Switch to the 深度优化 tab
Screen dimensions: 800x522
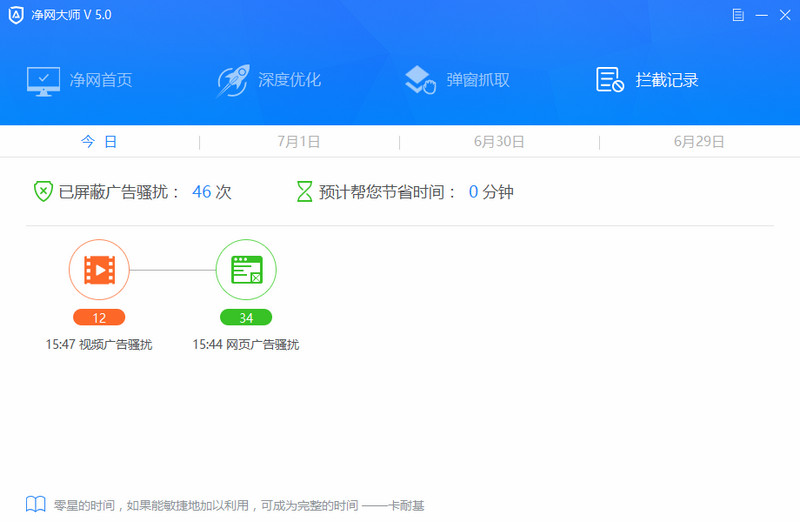269,80
